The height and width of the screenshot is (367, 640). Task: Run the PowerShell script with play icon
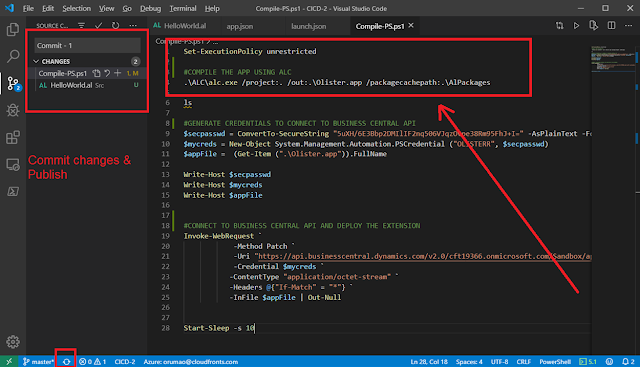point(576,26)
